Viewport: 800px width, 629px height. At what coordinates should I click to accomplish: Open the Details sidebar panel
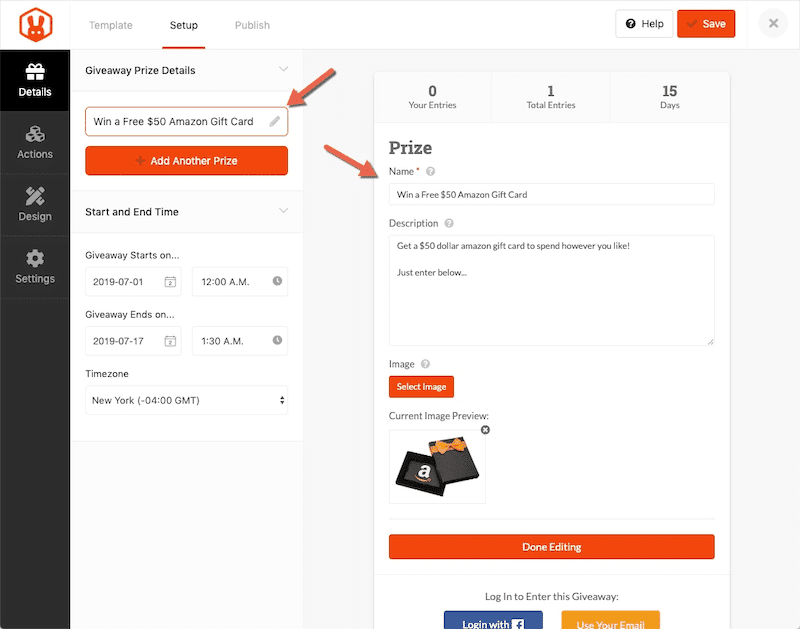tap(35, 81)
